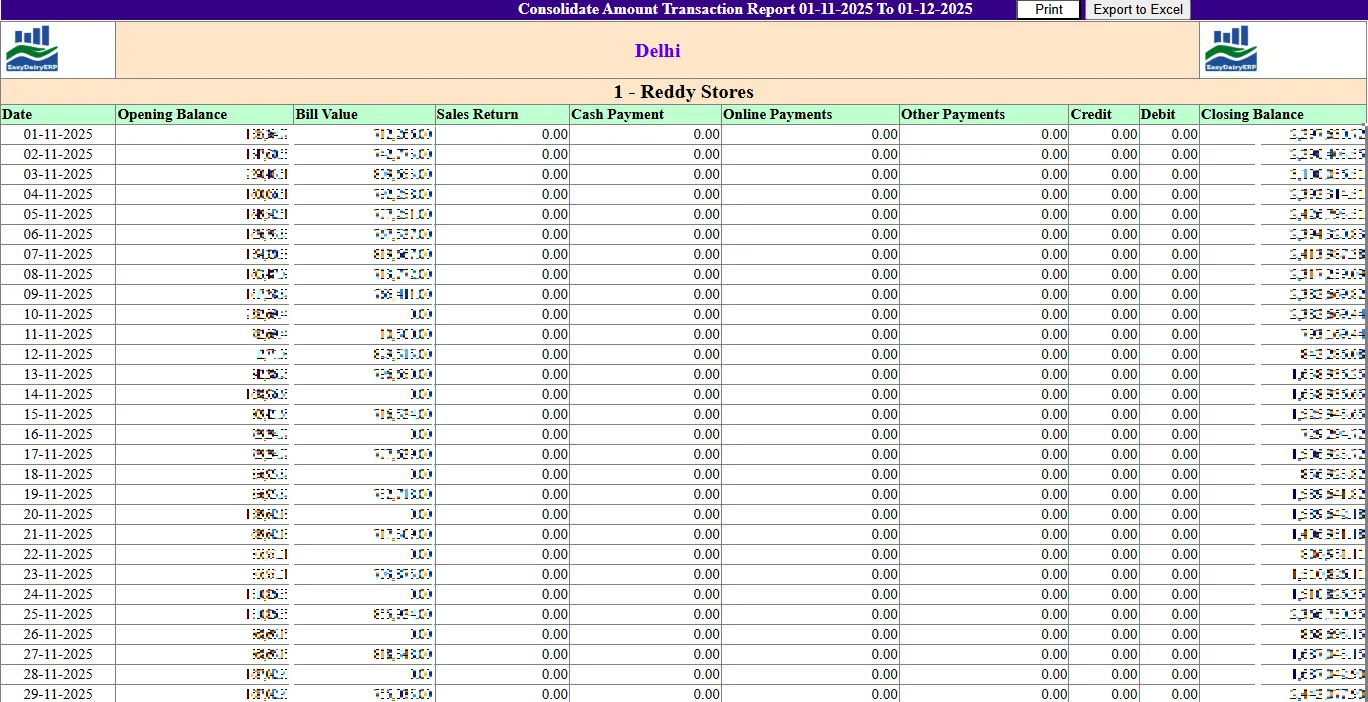Select the date cell 16-11-2025
The image size is (1368, 702).
click(58, 434)
